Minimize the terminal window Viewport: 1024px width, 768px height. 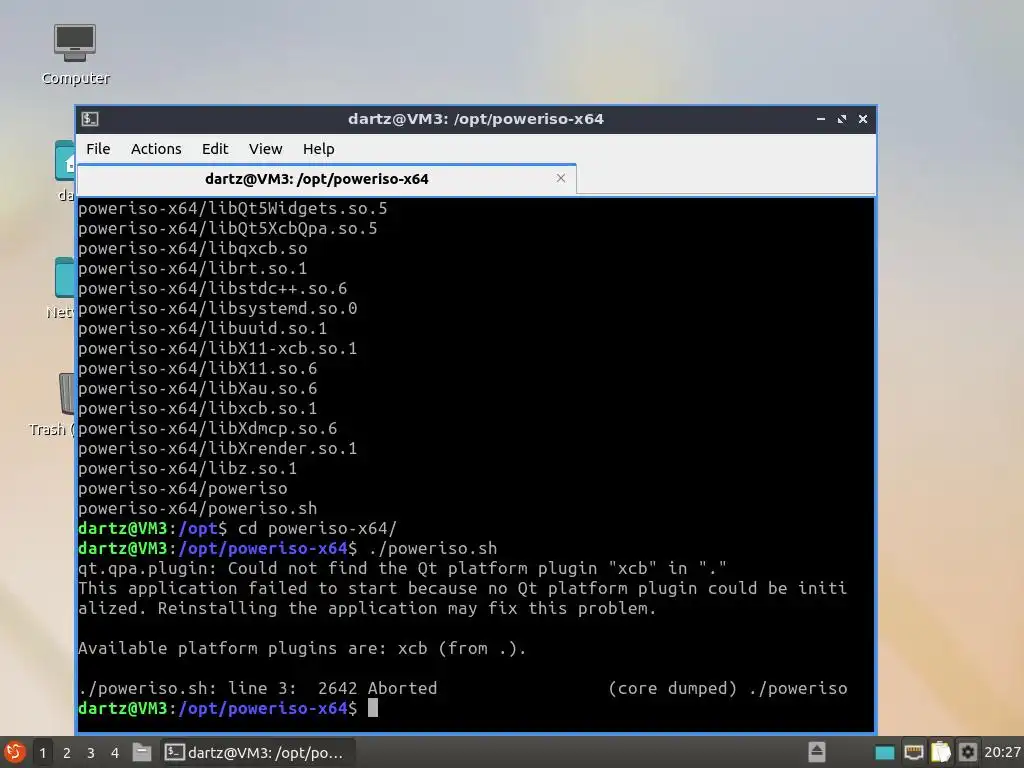[821, 119]
